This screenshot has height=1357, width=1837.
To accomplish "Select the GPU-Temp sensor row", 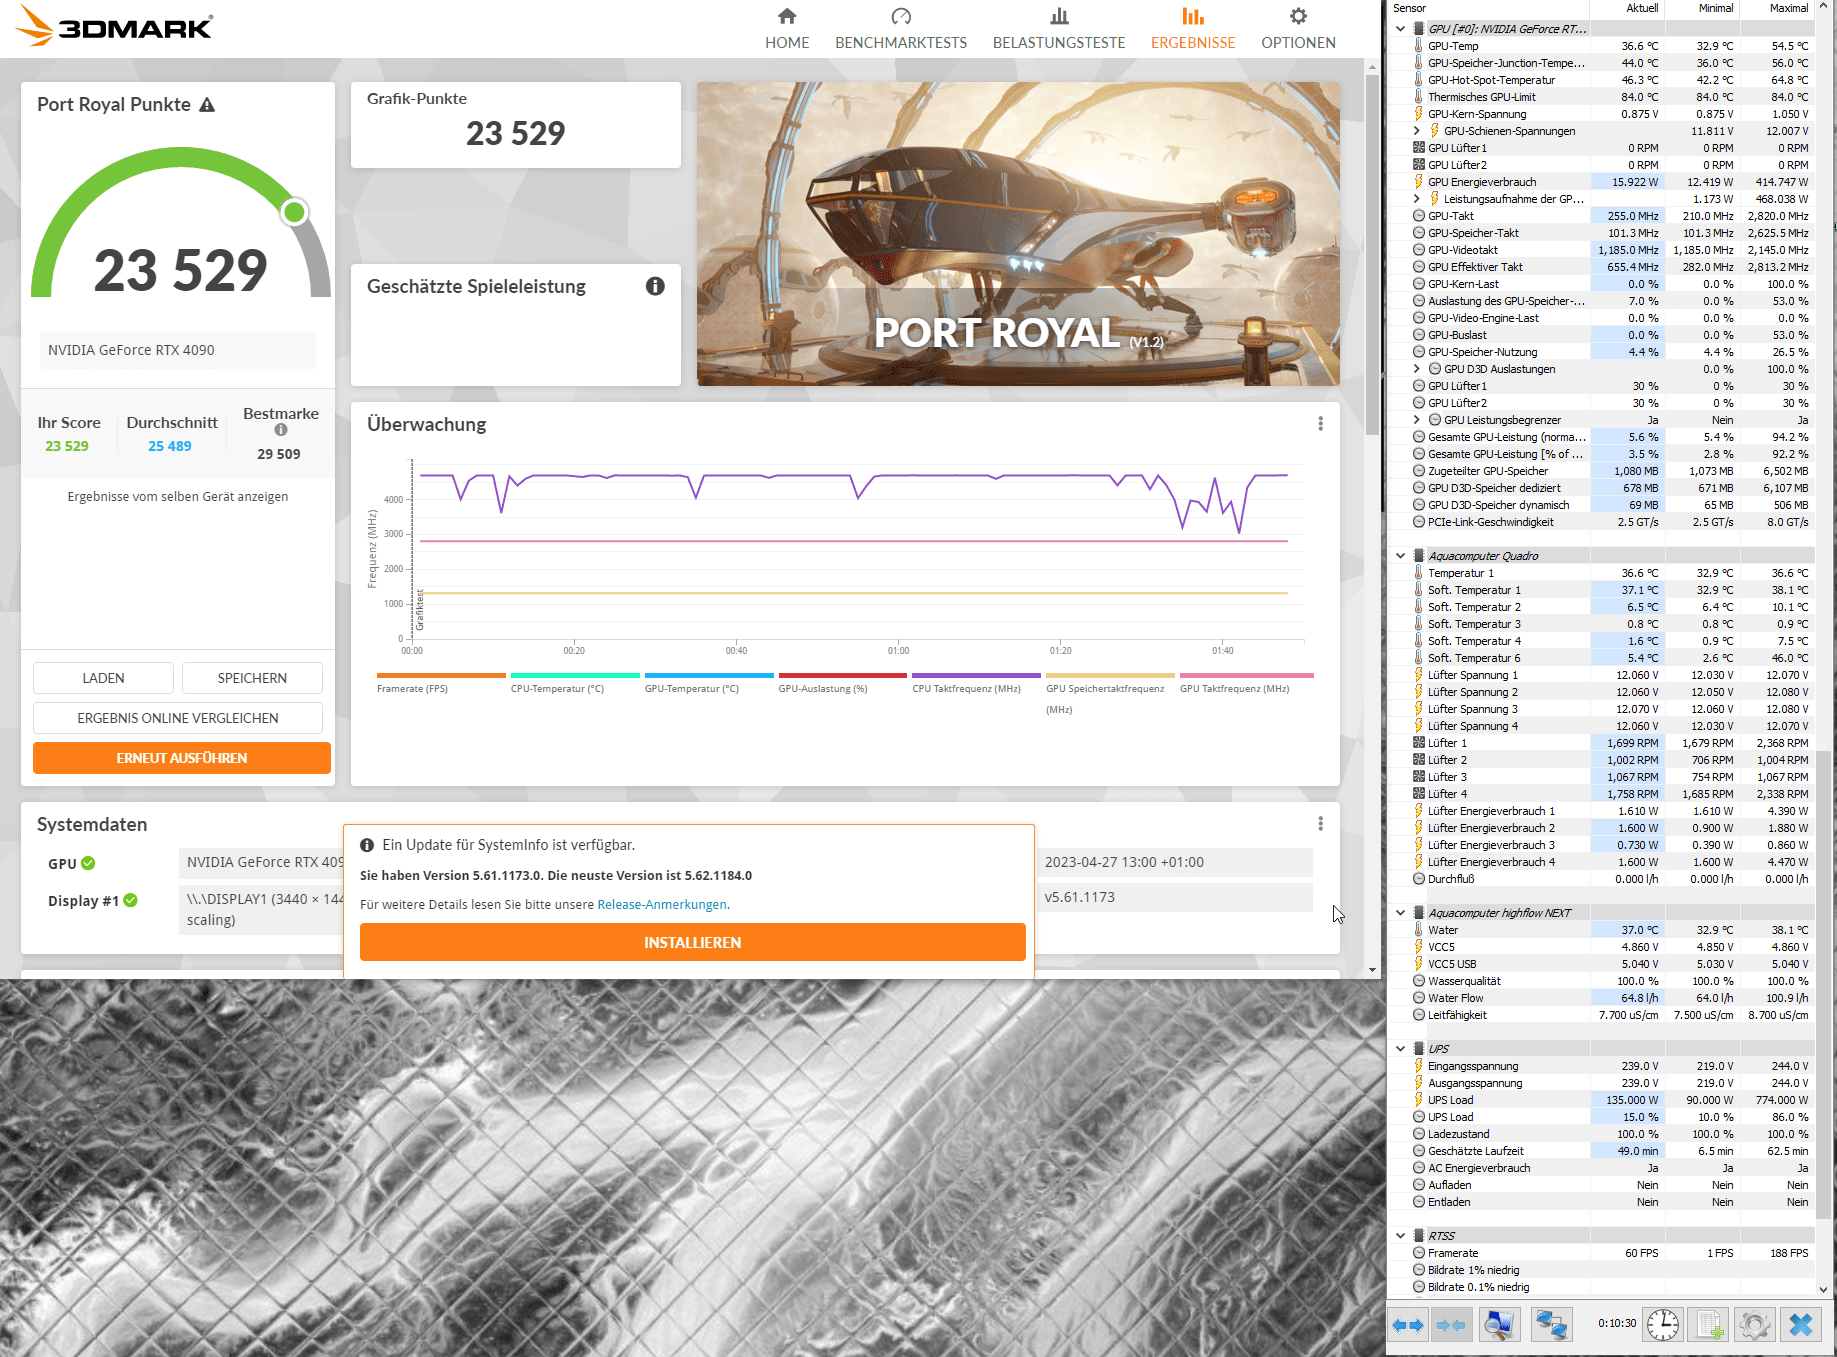I will click(1601, 46).
